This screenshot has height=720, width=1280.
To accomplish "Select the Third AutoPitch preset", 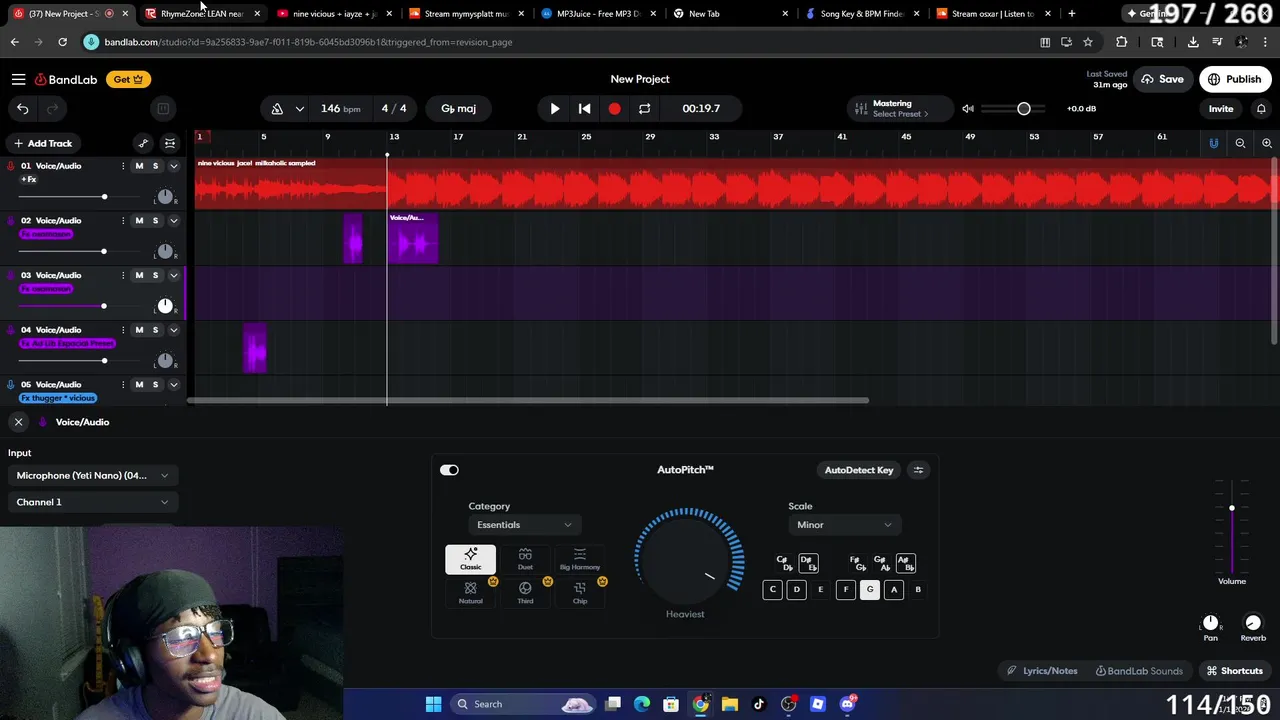I will (x=525, y=592).
